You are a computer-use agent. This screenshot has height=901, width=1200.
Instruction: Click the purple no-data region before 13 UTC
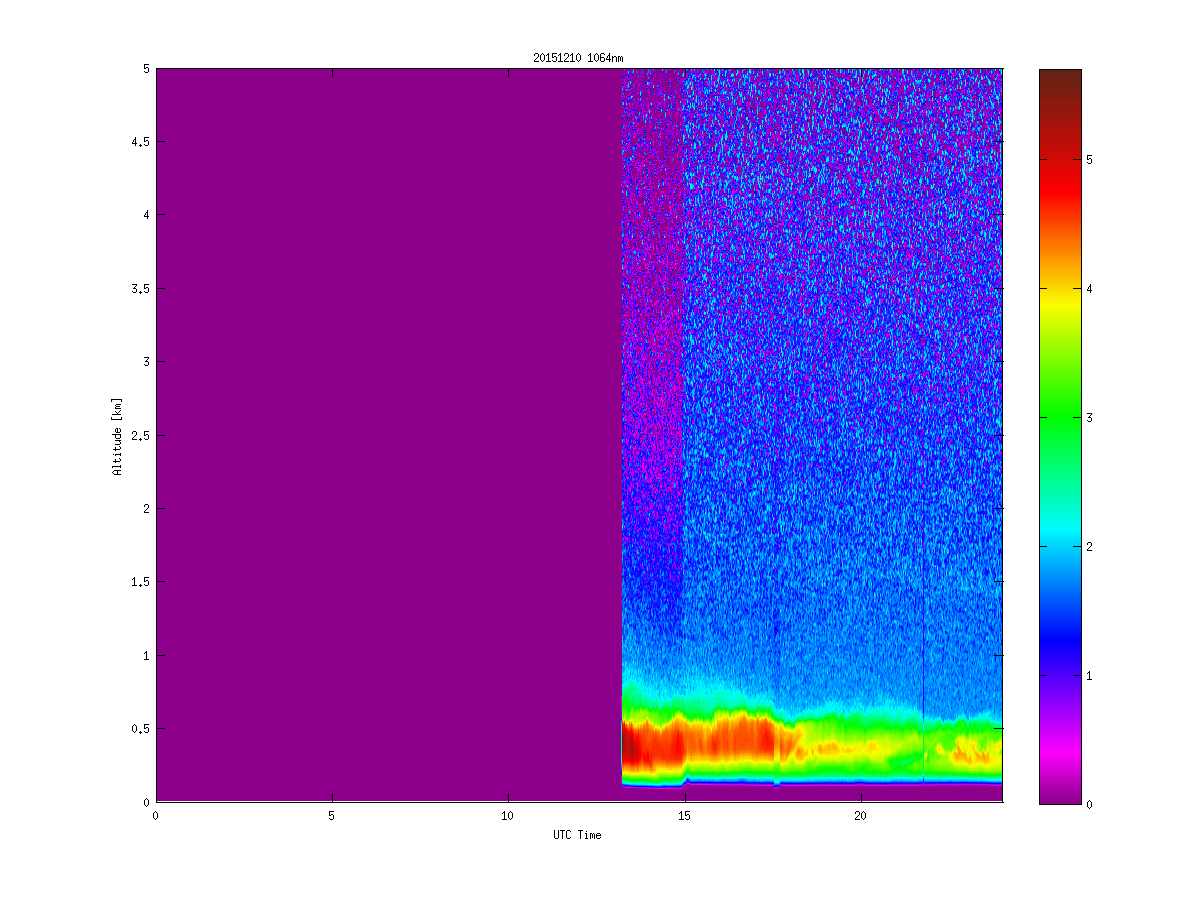pos(389,435)
